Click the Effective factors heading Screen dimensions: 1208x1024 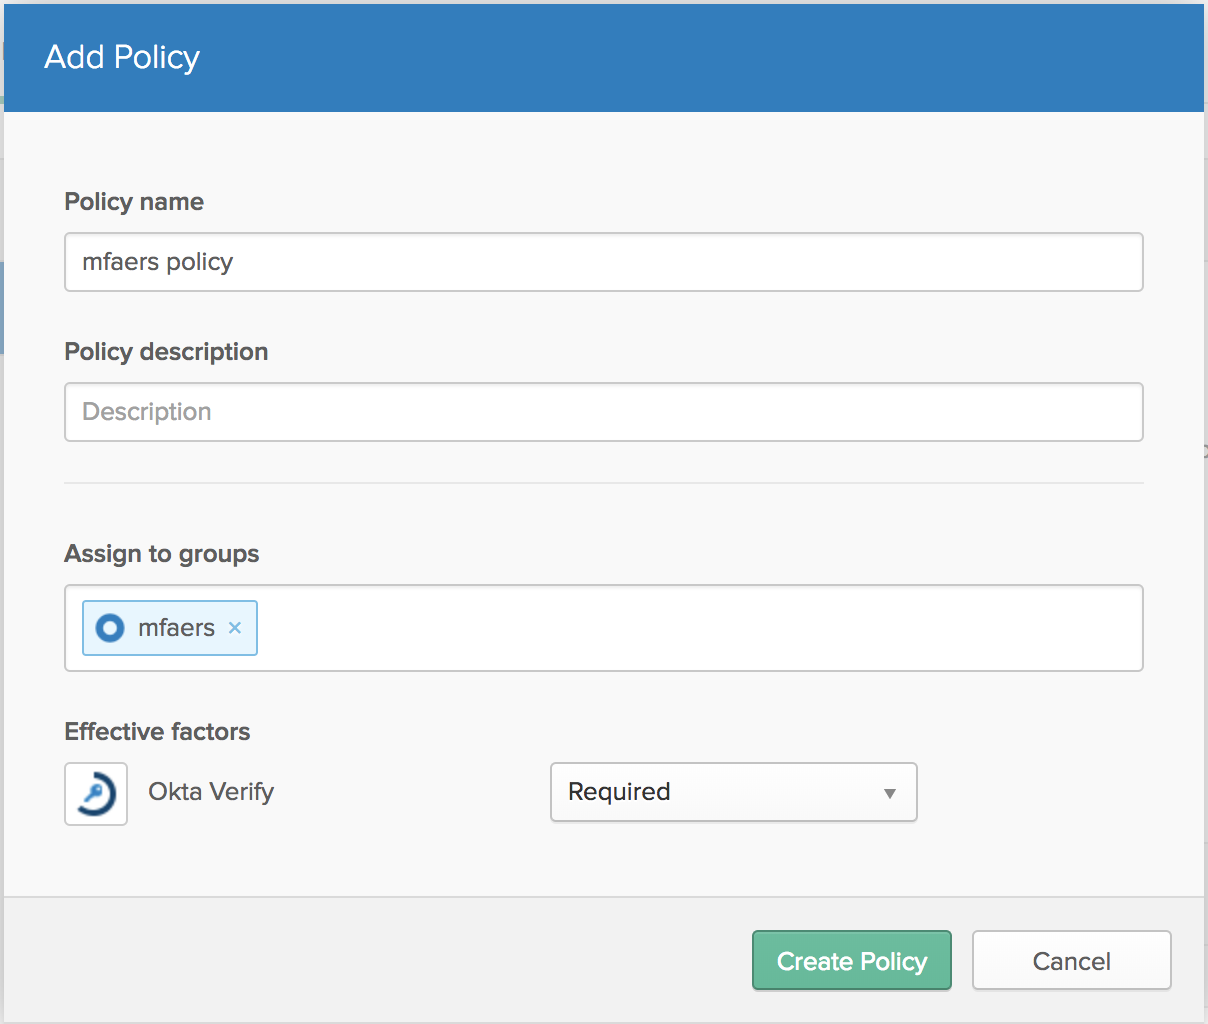click(157, 732)
